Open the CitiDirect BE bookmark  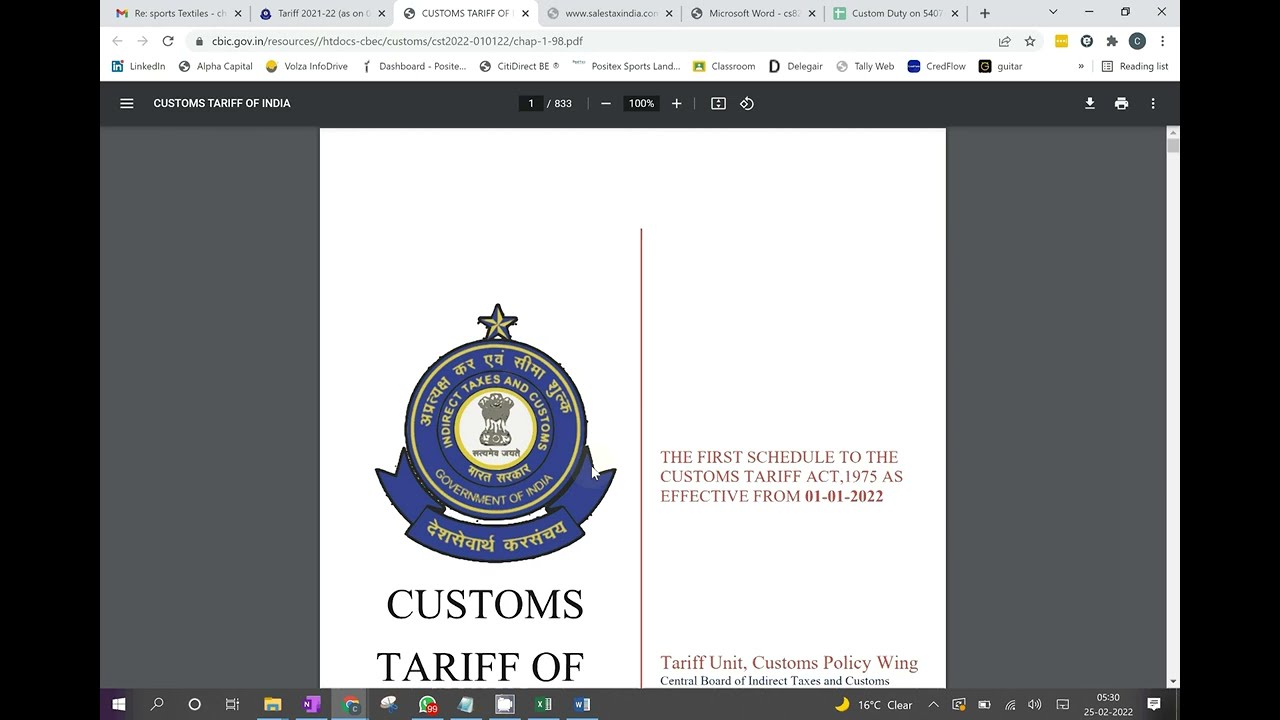[x=519, y=66]
